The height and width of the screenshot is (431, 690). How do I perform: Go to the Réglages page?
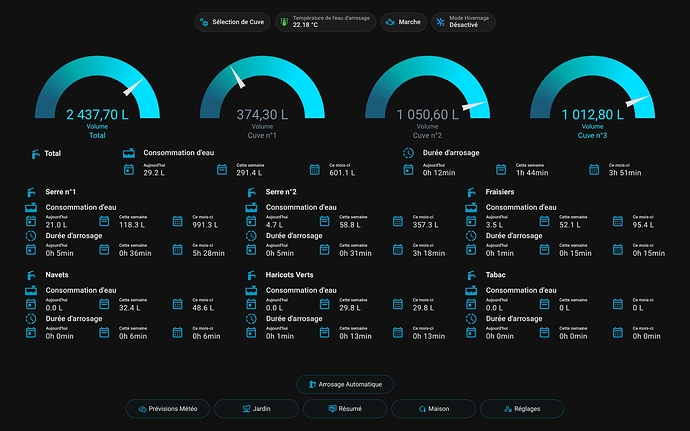(522, 409)
